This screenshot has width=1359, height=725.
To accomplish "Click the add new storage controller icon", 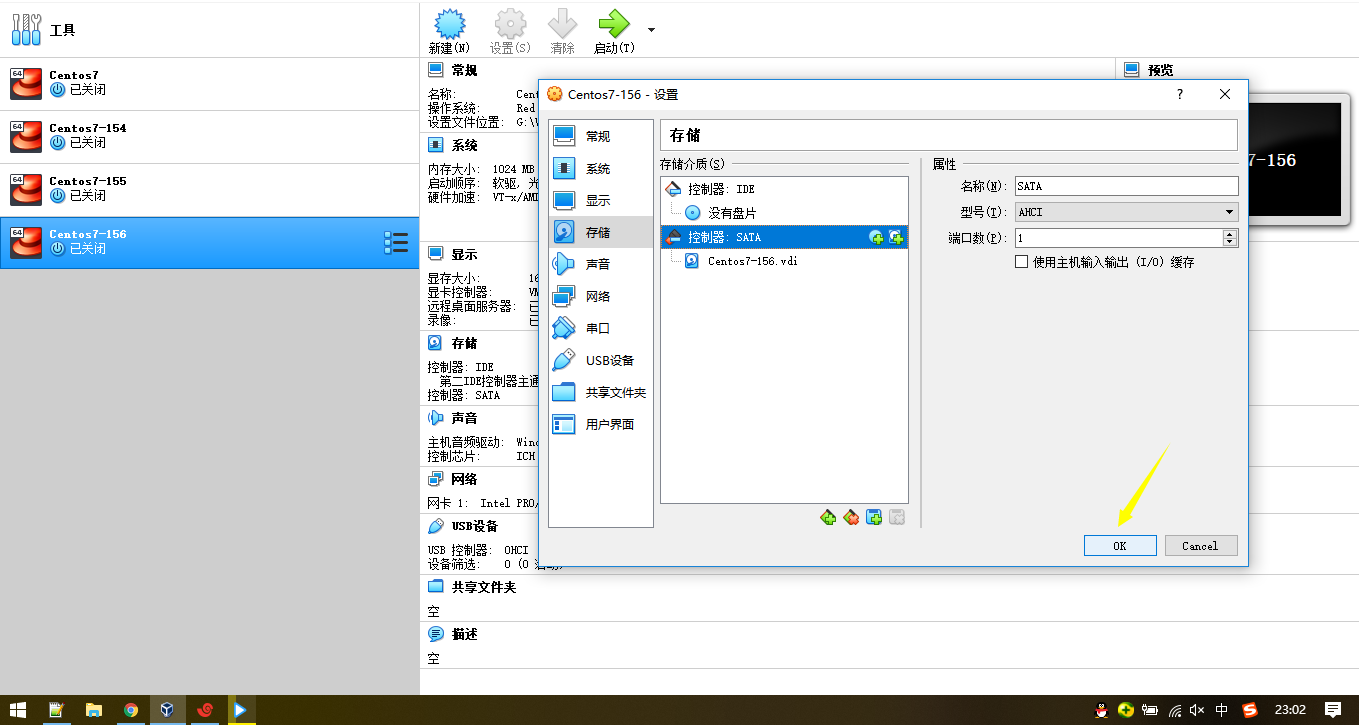I will (x=827, y=517).
